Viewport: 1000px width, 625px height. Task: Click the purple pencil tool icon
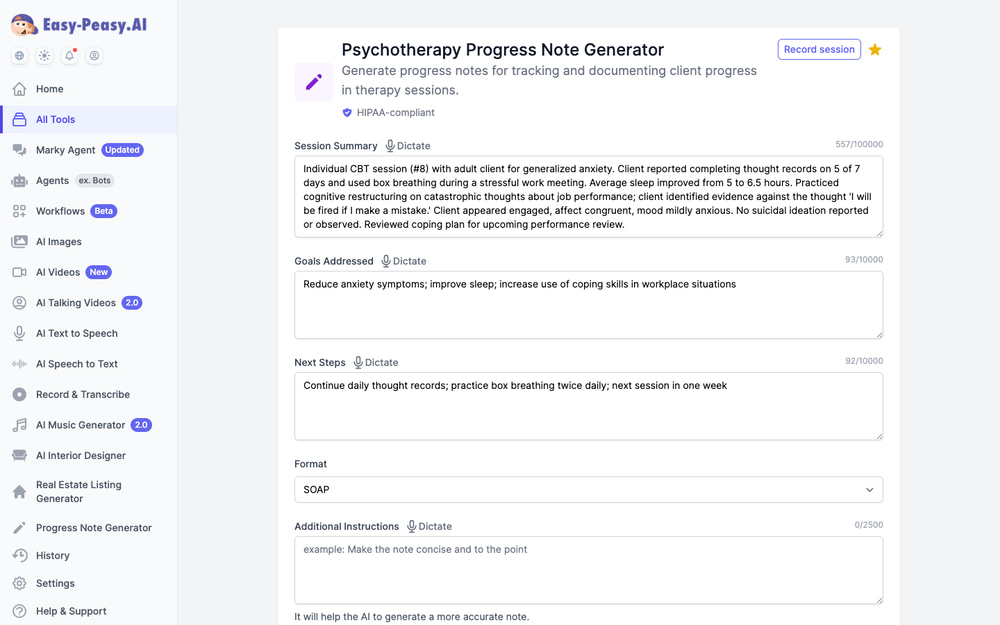pyautogui.click(x=314, y=82)
